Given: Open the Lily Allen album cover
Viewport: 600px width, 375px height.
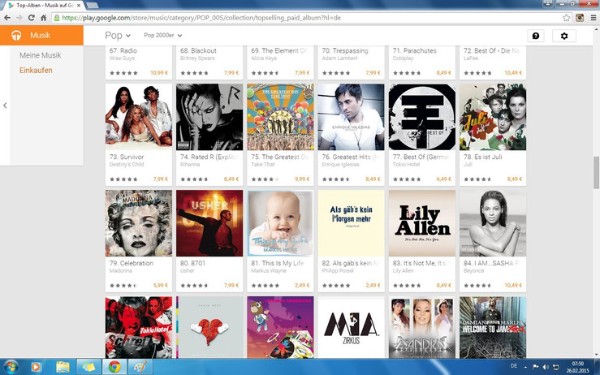Looking at the screenshot, I should [x=422, y=223].
